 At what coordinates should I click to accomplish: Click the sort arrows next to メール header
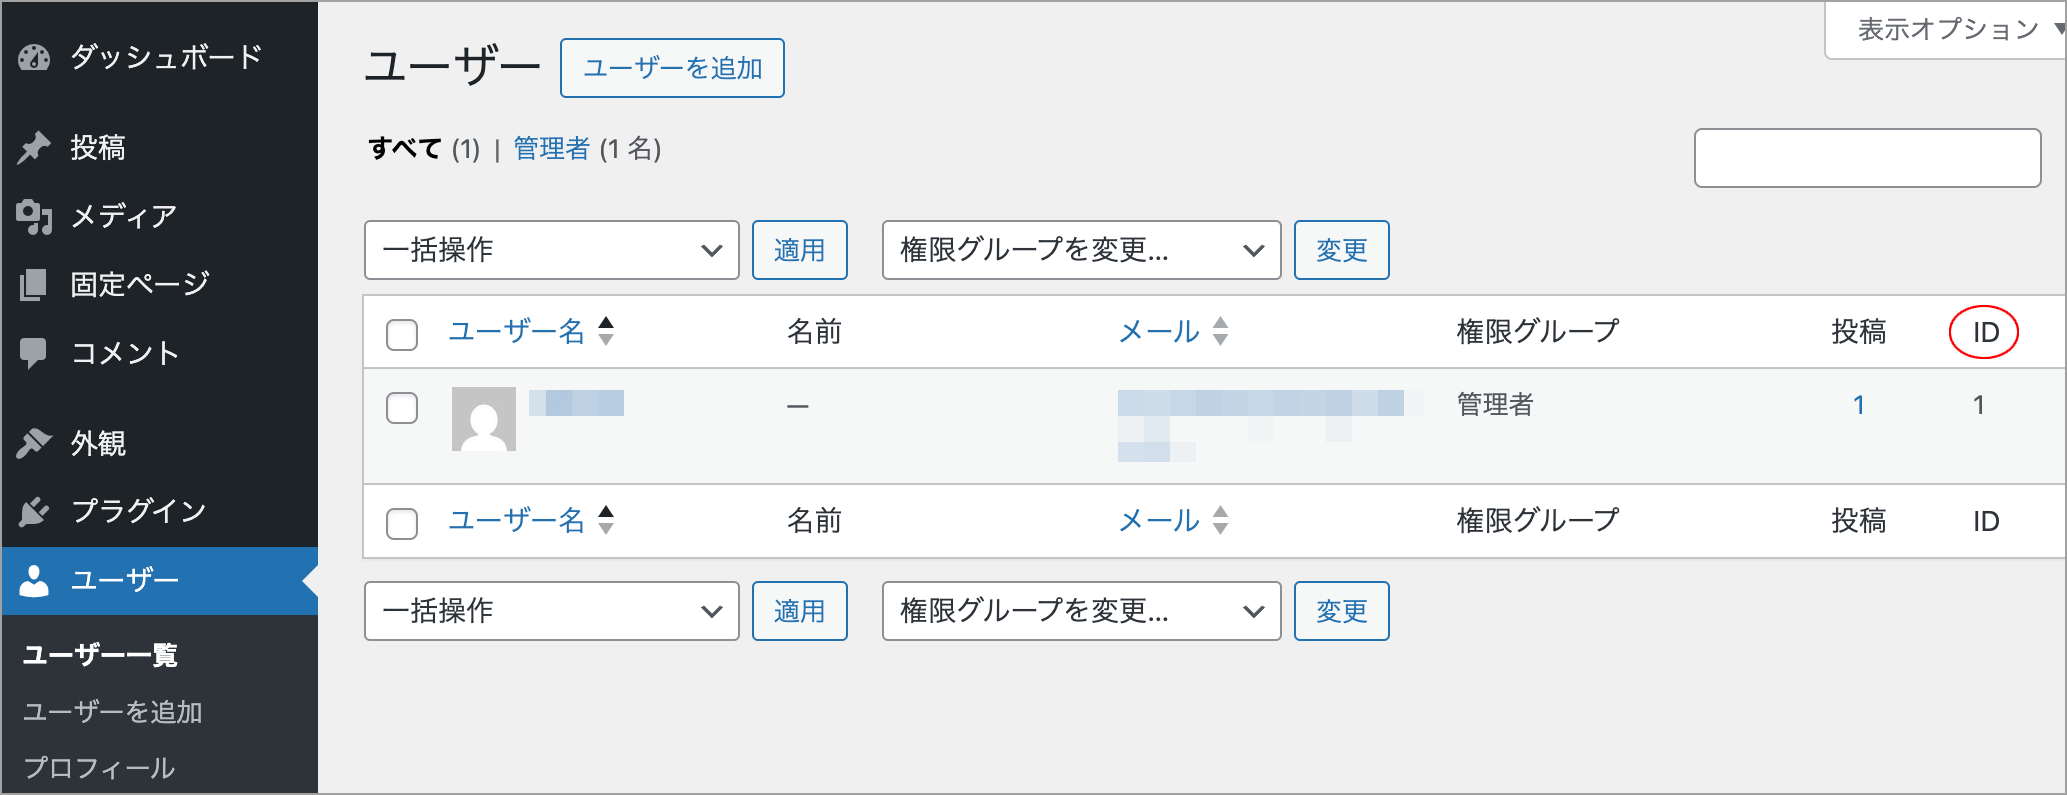pos(1220,331)
